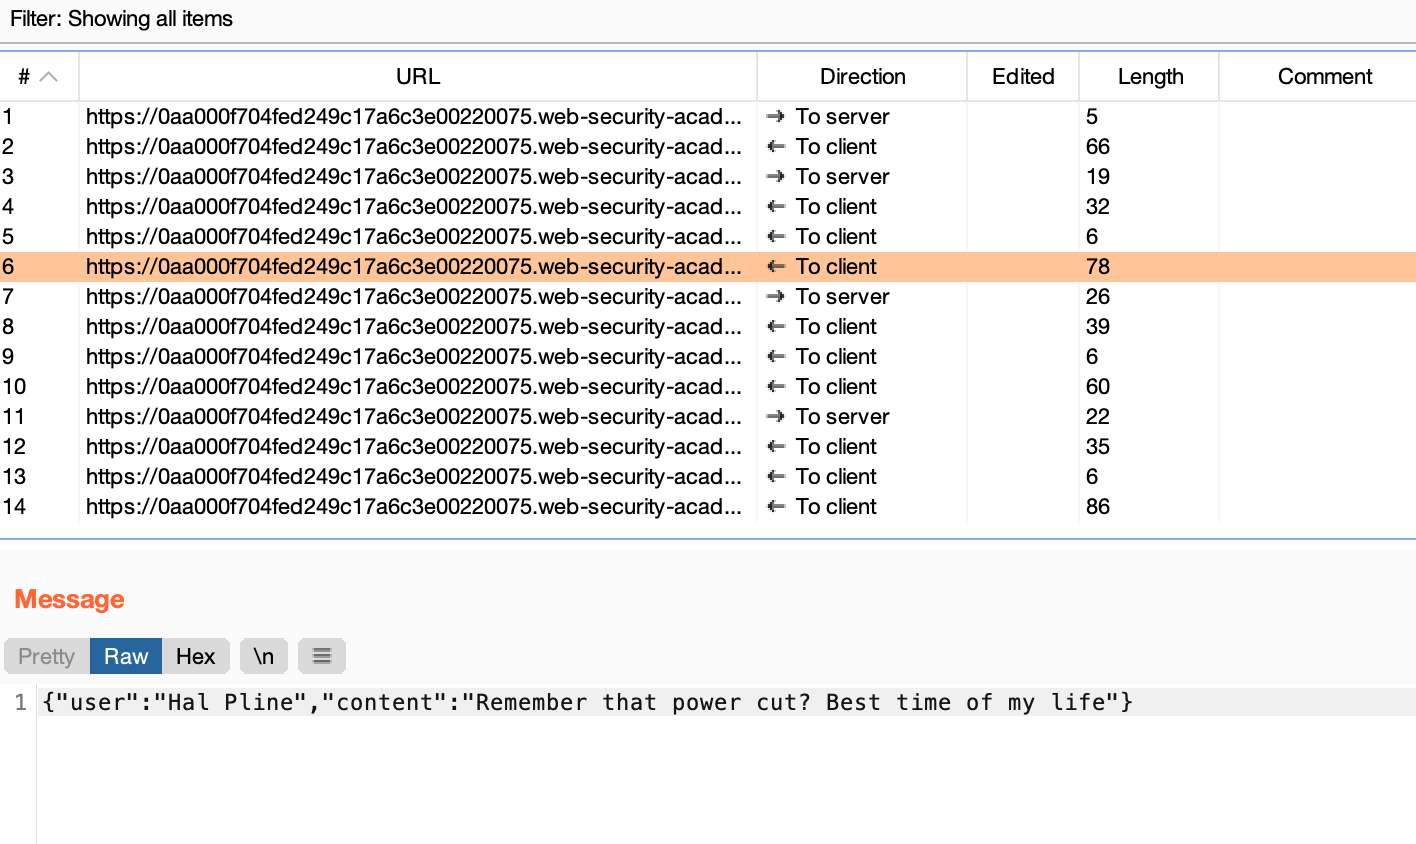1416x844 pixels.
Task: Click the Comment cell of row 6
Action: point(1318,267)
